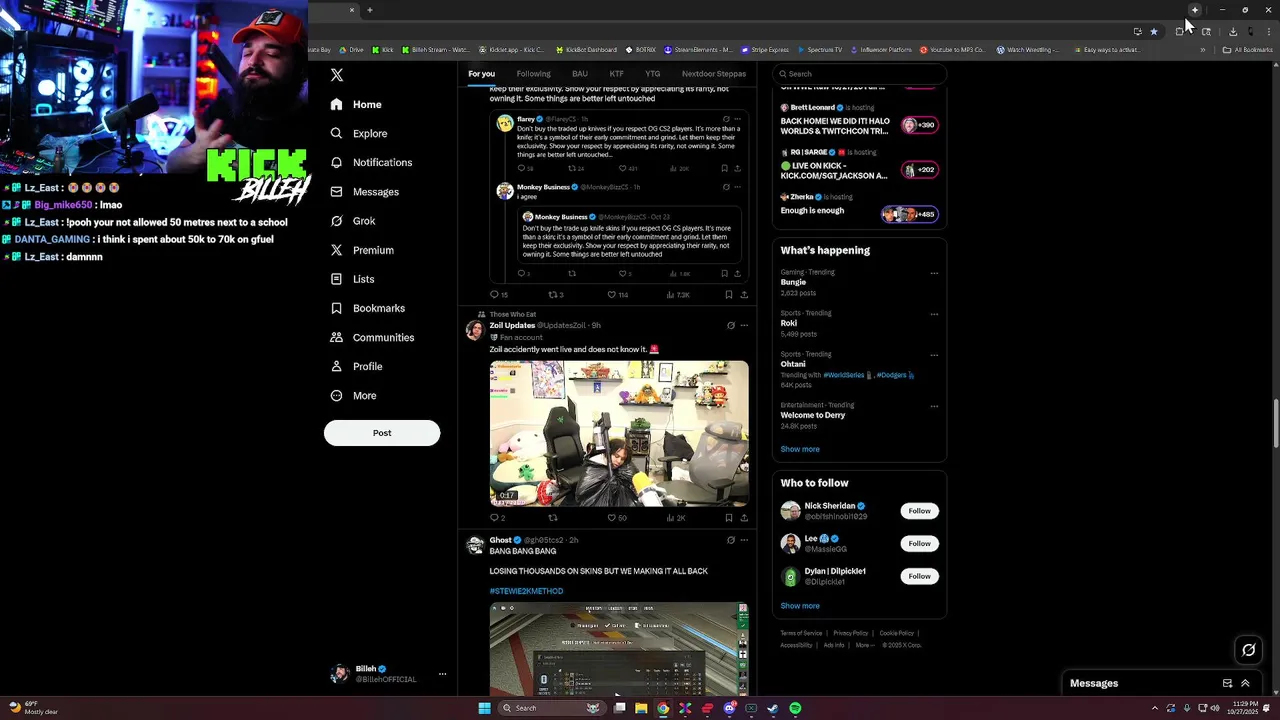Open Messages from left sidebar
Image resolution: width=1280 pixels, height=720 pixels.
tap(364, 192)
